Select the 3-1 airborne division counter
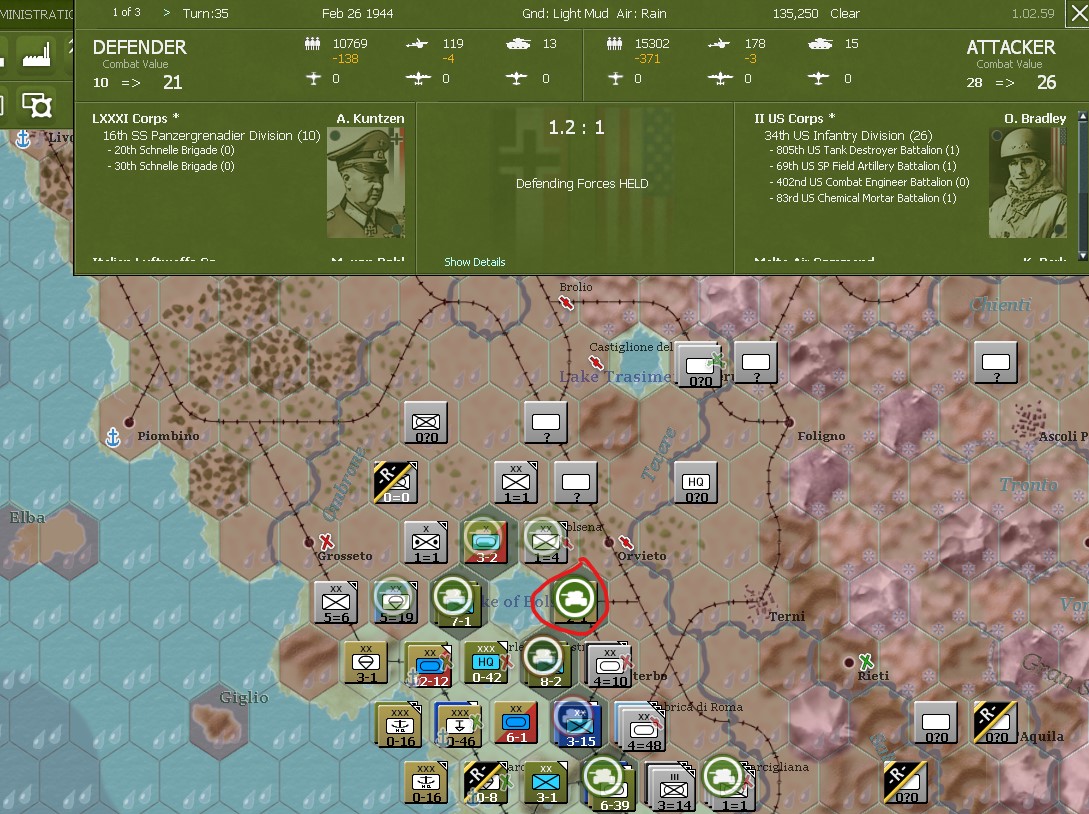This screenshot has height=814, width=1089. coord(366,662)
